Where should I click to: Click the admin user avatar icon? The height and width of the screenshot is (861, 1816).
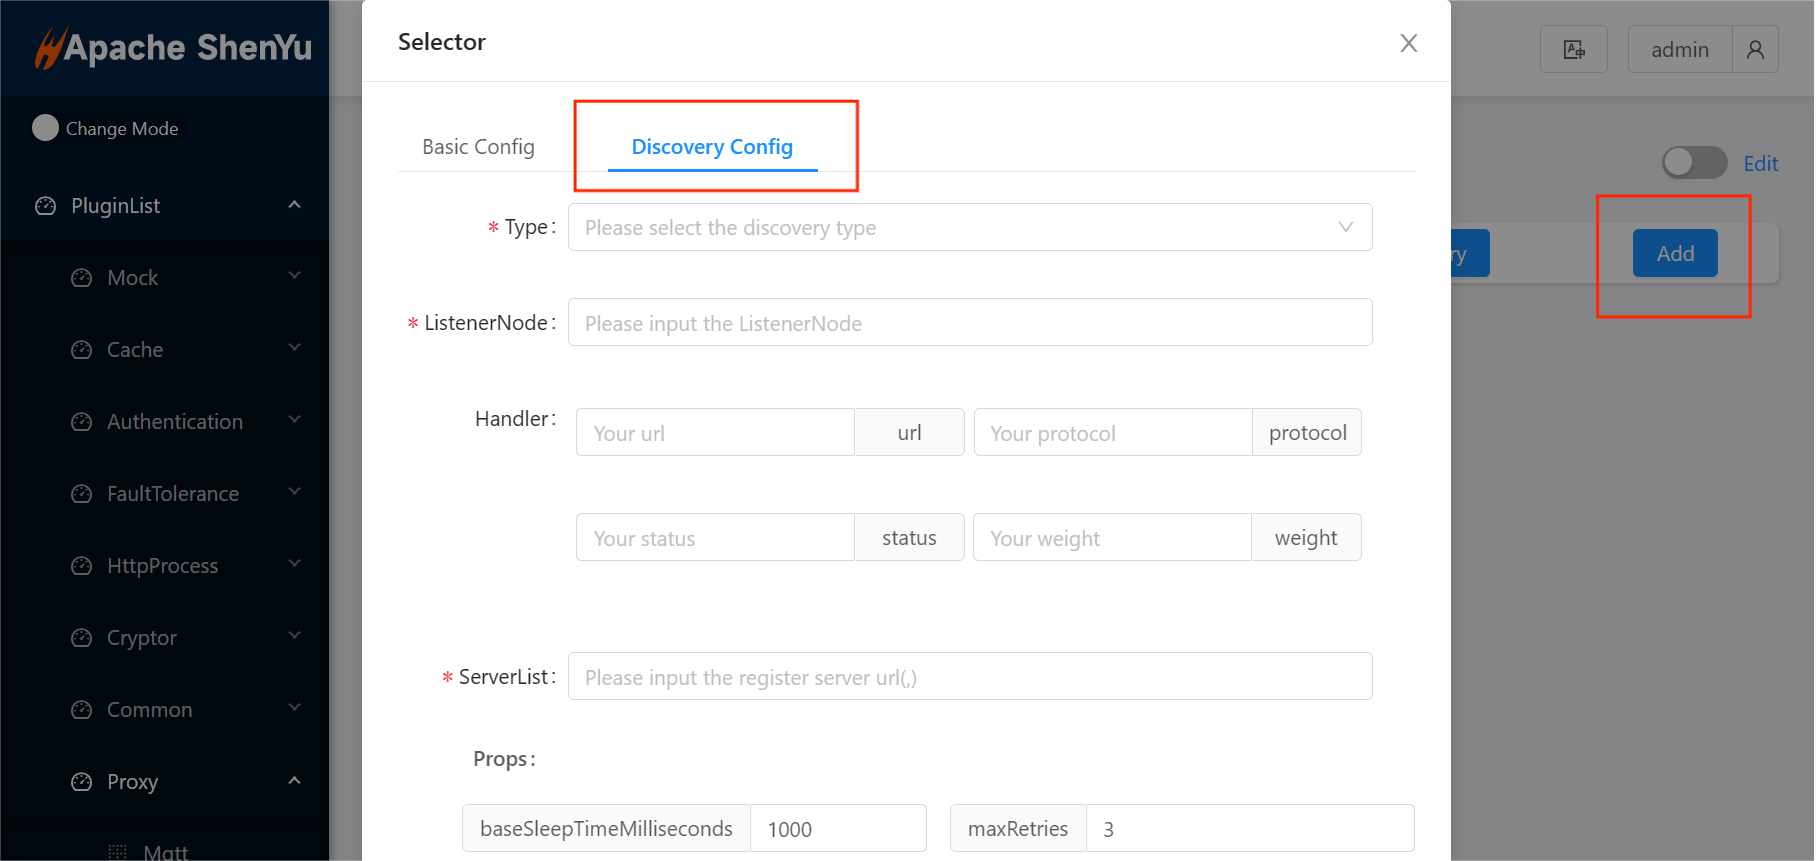[x=1755, y=50]
